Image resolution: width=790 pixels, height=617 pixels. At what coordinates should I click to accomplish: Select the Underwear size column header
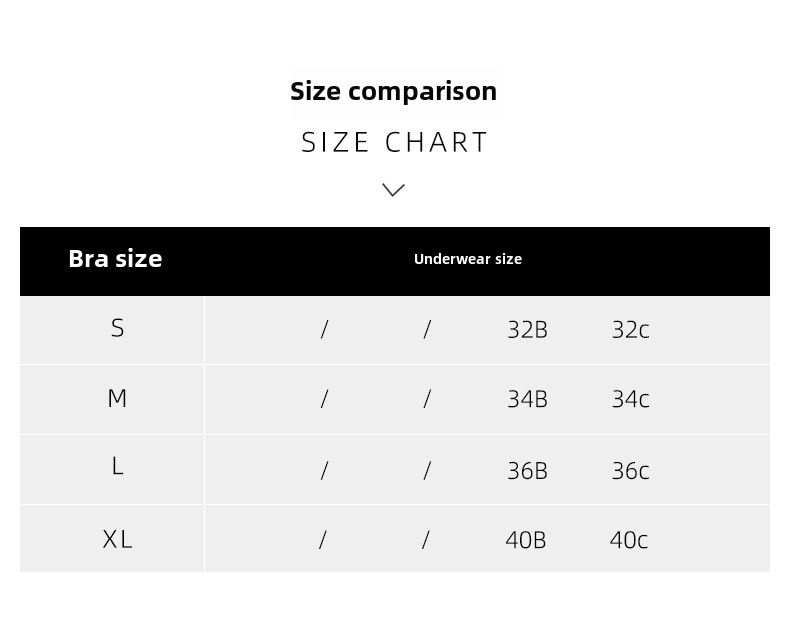point(468,259)
